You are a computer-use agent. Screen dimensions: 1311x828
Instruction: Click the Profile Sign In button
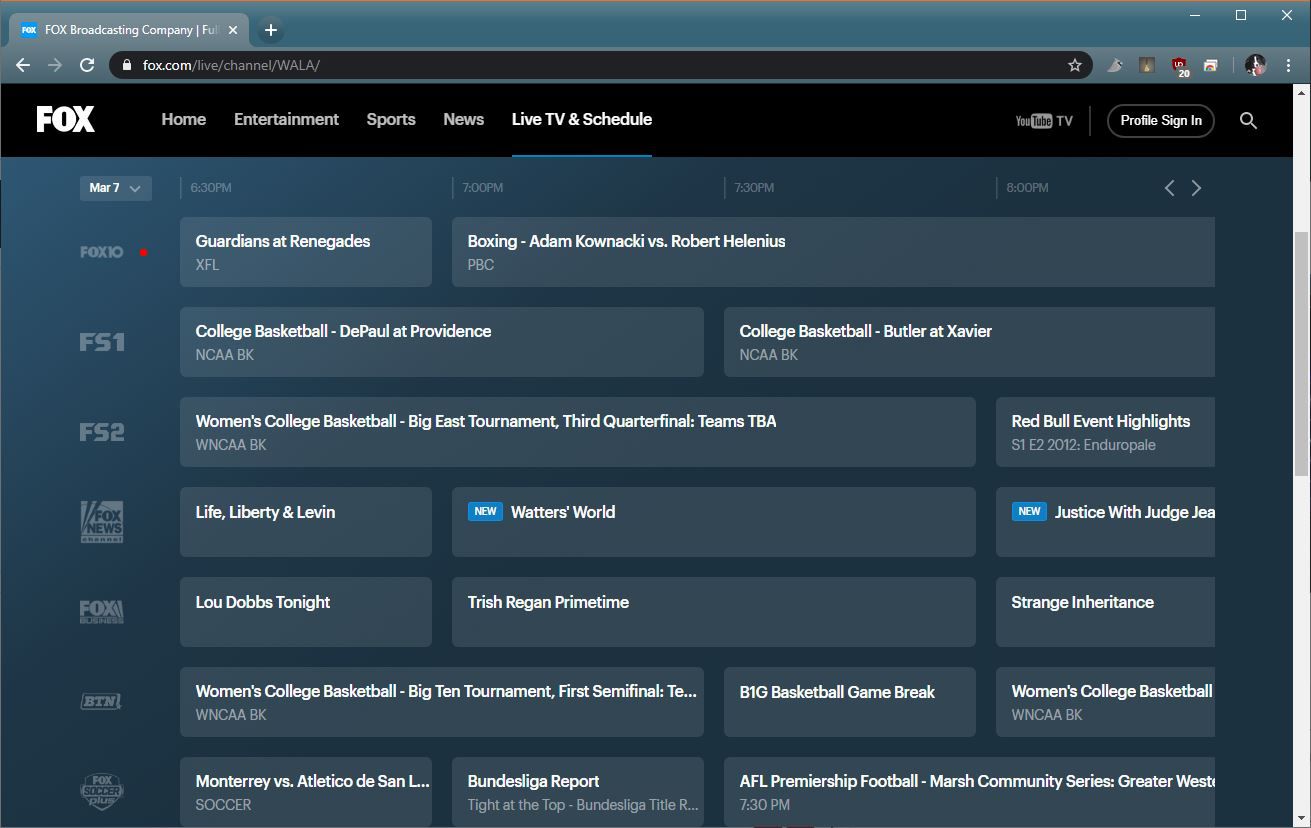(1161, 121)
